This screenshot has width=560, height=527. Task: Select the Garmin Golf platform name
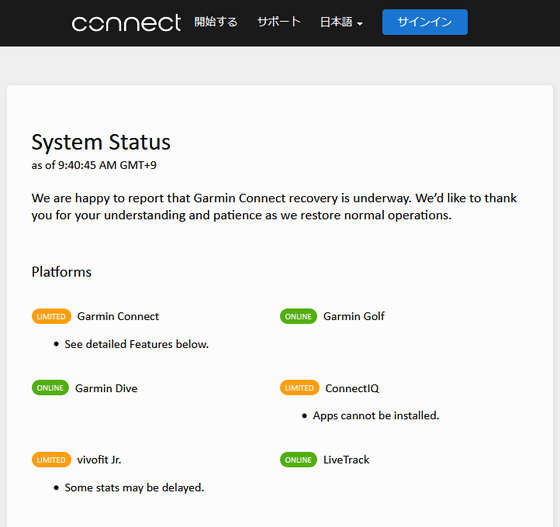click(354, 316)
